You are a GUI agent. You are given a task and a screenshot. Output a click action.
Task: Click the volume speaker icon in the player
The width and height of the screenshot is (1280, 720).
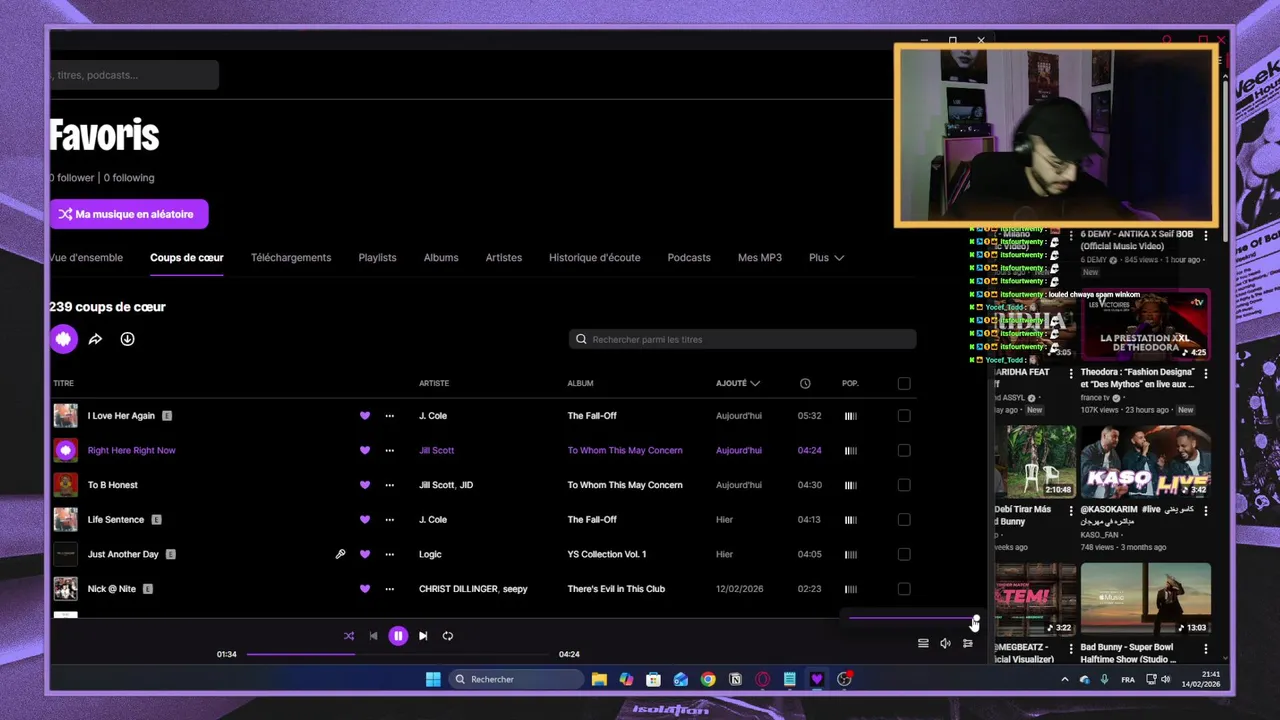(x=945, y=643)
